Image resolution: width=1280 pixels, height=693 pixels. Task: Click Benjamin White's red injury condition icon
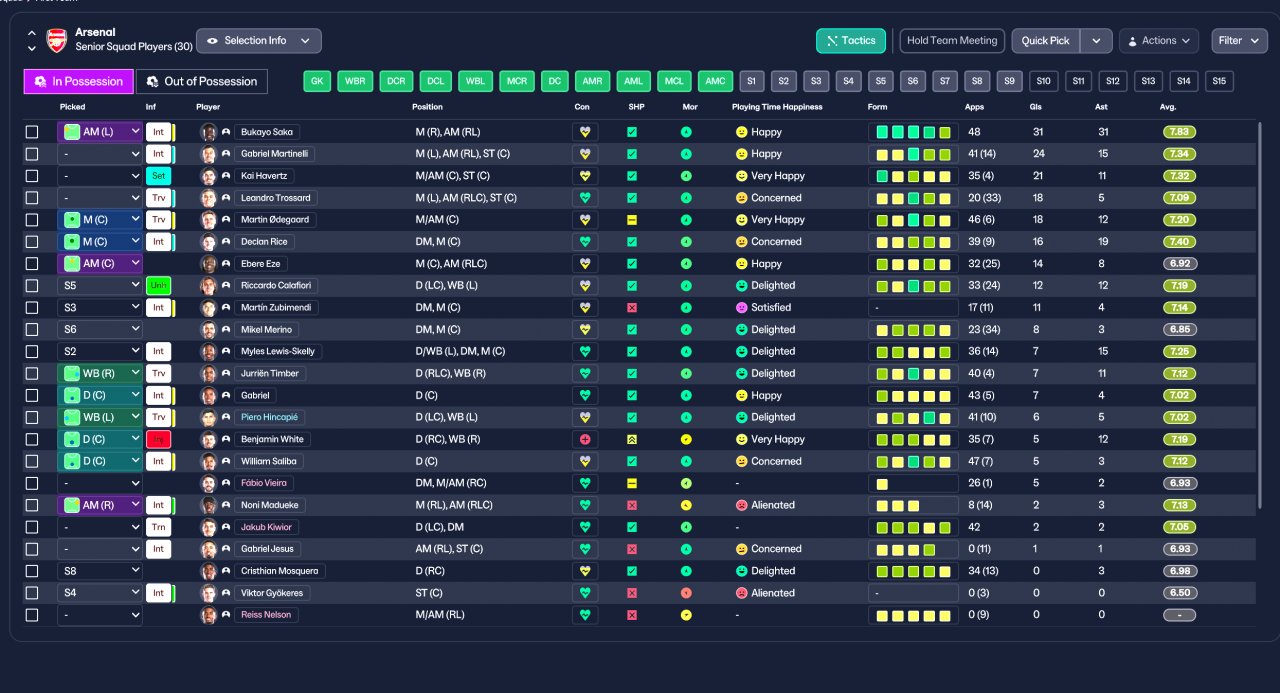pos(585,440)
